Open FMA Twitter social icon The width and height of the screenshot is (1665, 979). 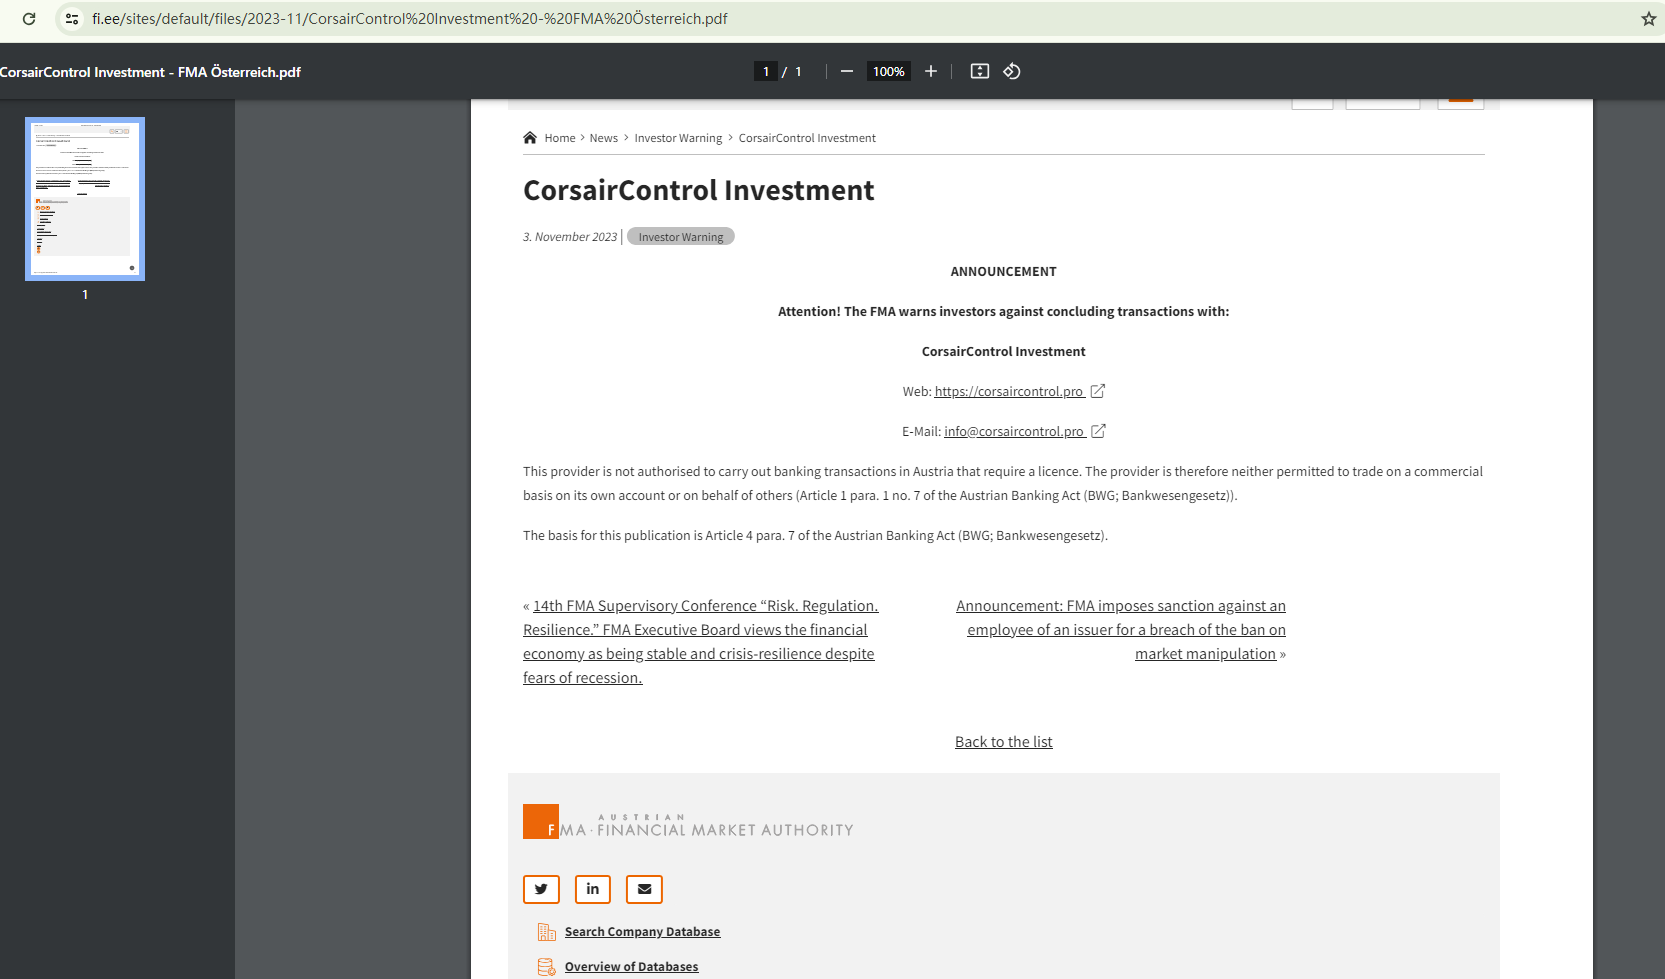coord(541,889)
